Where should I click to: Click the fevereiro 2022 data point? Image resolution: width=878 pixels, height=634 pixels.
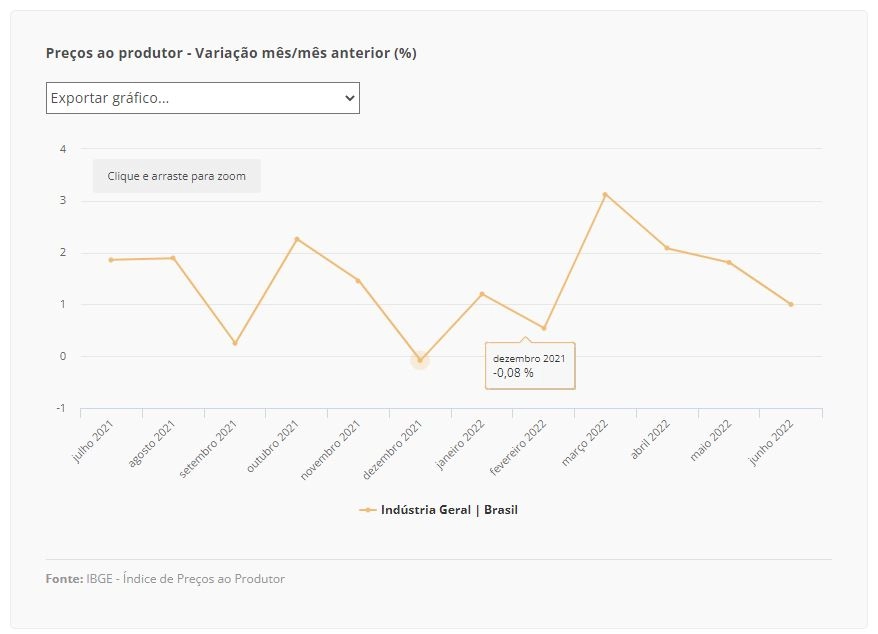pos(544,328)
